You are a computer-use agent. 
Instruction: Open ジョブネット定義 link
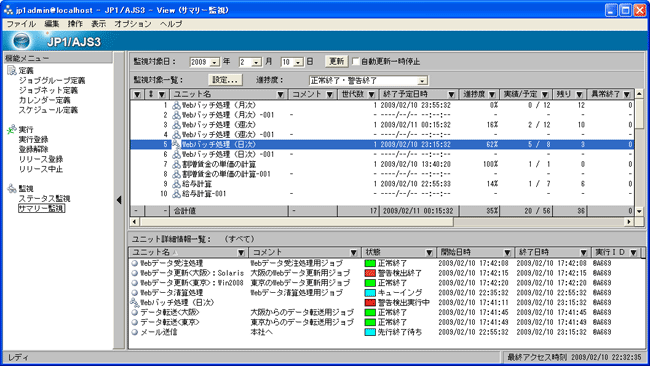point(48,90)
